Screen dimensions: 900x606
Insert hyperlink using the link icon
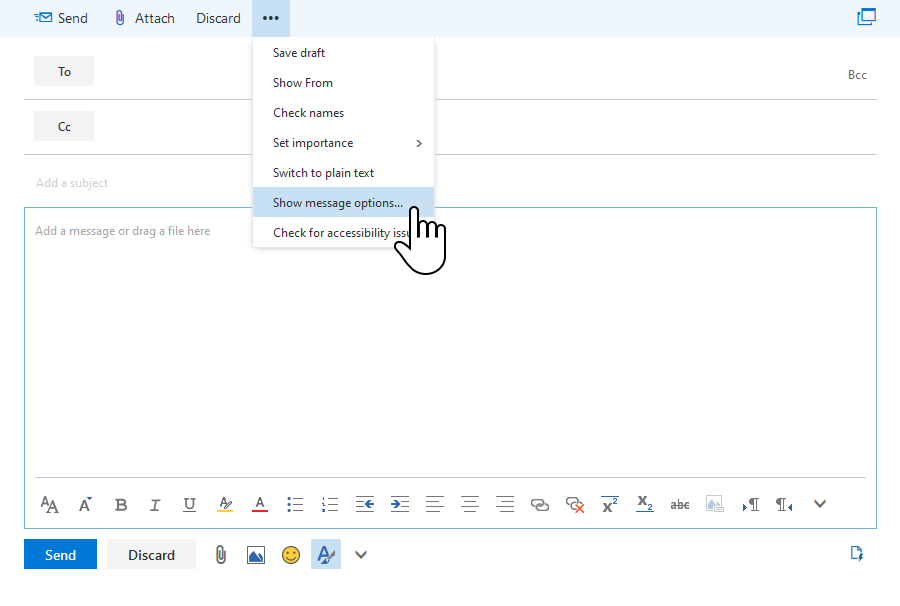[539, 505]
